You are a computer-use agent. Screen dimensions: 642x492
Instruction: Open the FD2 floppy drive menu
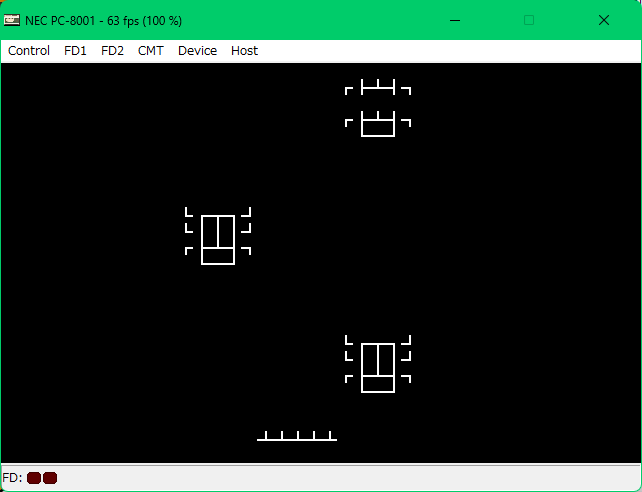pyautogui.click(x=112, y=51)
